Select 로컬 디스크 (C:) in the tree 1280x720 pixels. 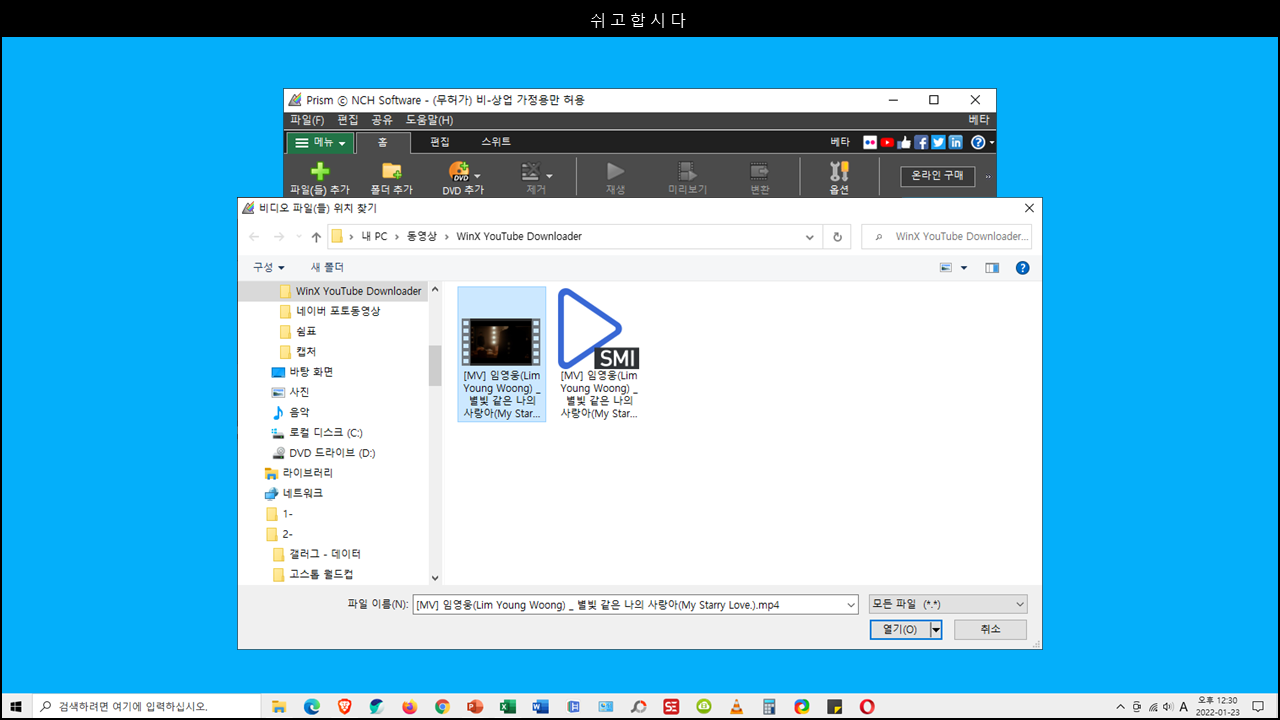[325, 433]
